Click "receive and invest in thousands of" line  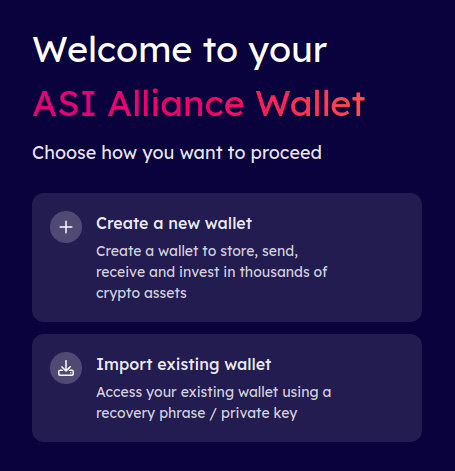[x=212, y=272]
